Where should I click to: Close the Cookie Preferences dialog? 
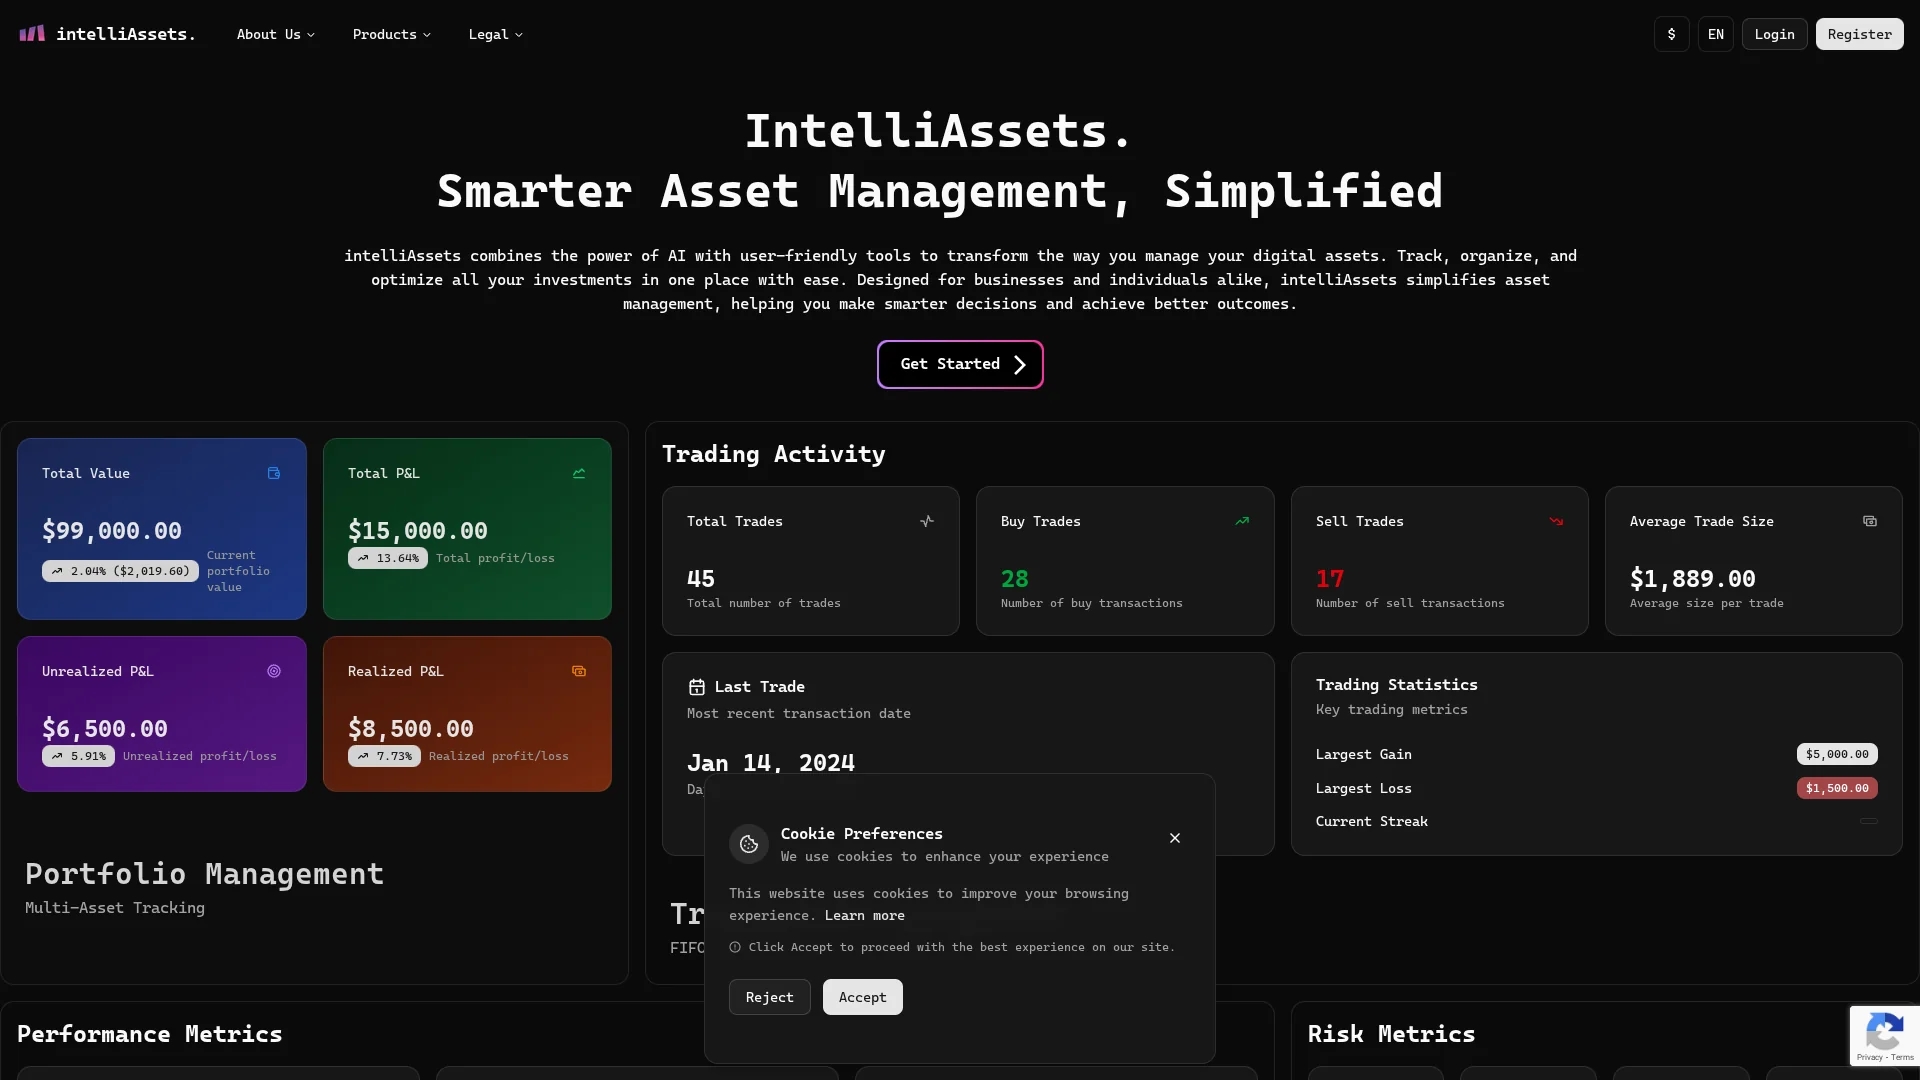coord(1175,838)
